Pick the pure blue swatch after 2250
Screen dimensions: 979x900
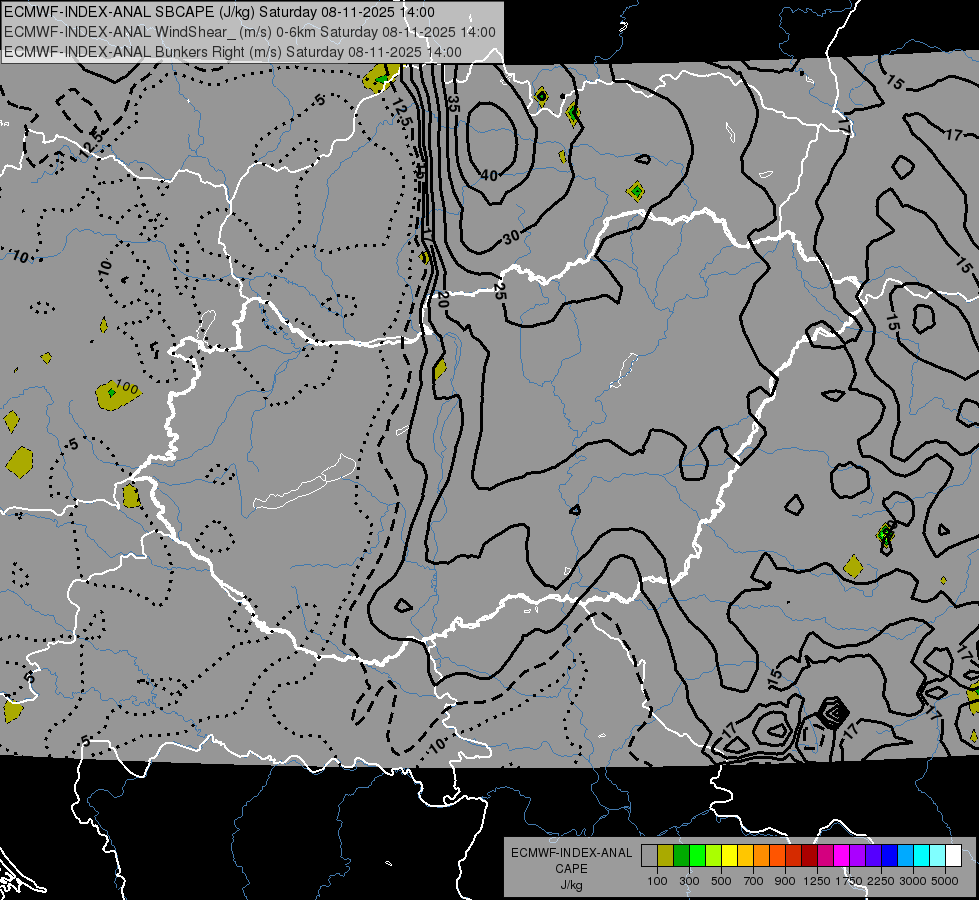tap(890, 855)
